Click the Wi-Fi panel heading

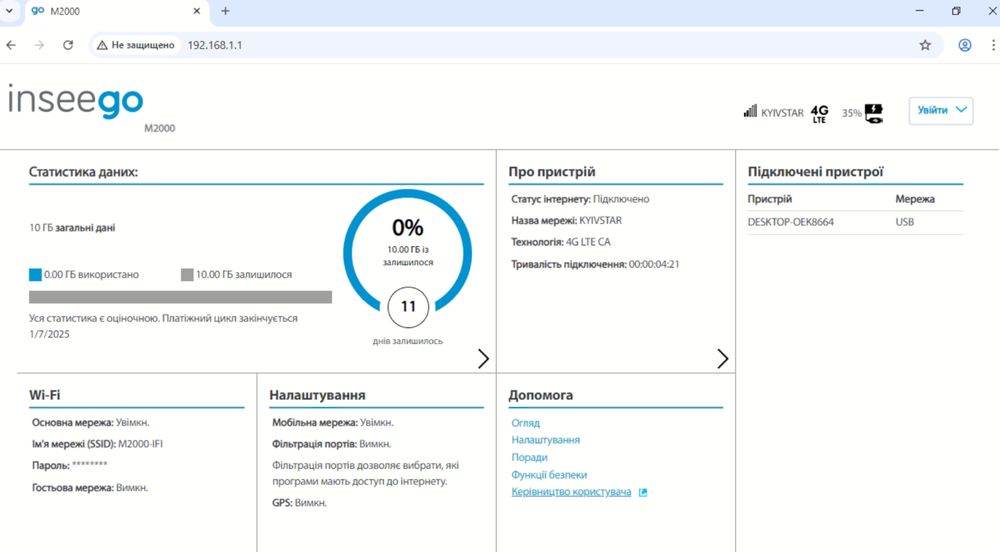[x=45, y=395]
